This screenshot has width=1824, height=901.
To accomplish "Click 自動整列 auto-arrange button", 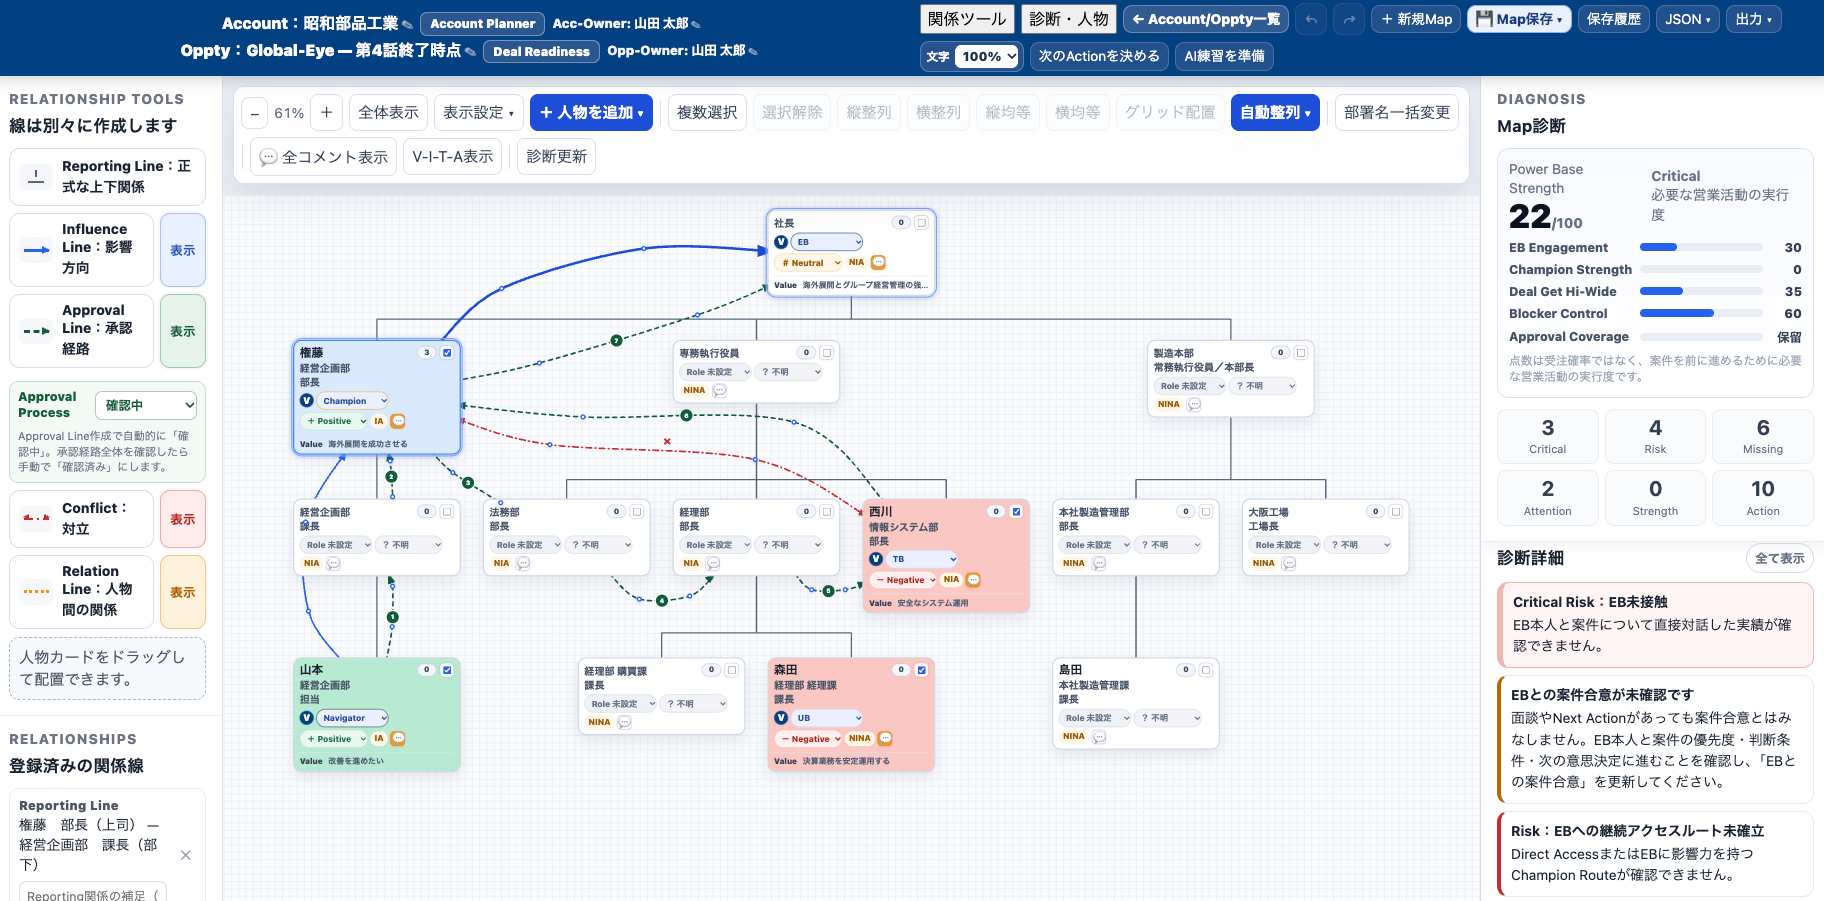I will (x=1275, y=113).
